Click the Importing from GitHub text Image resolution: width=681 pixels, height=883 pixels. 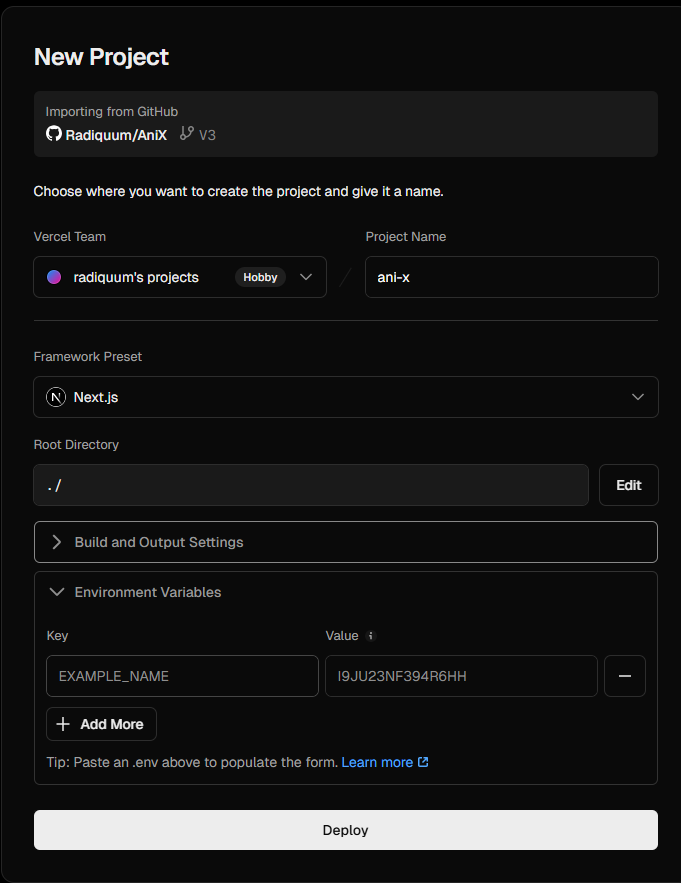[x=112, y=112]
